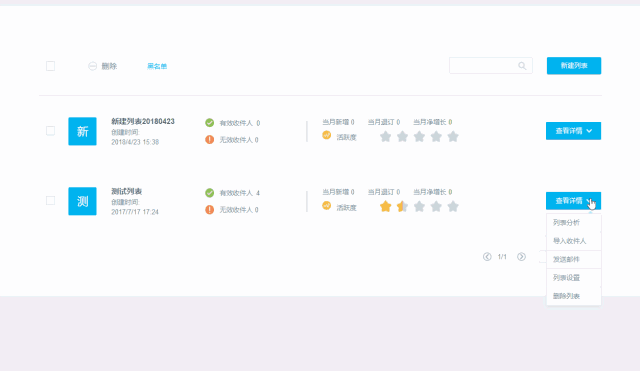Click half-filled second star in 测试列表 row
The width and height of the screenshot is (640, 371).
click(402, 207)
